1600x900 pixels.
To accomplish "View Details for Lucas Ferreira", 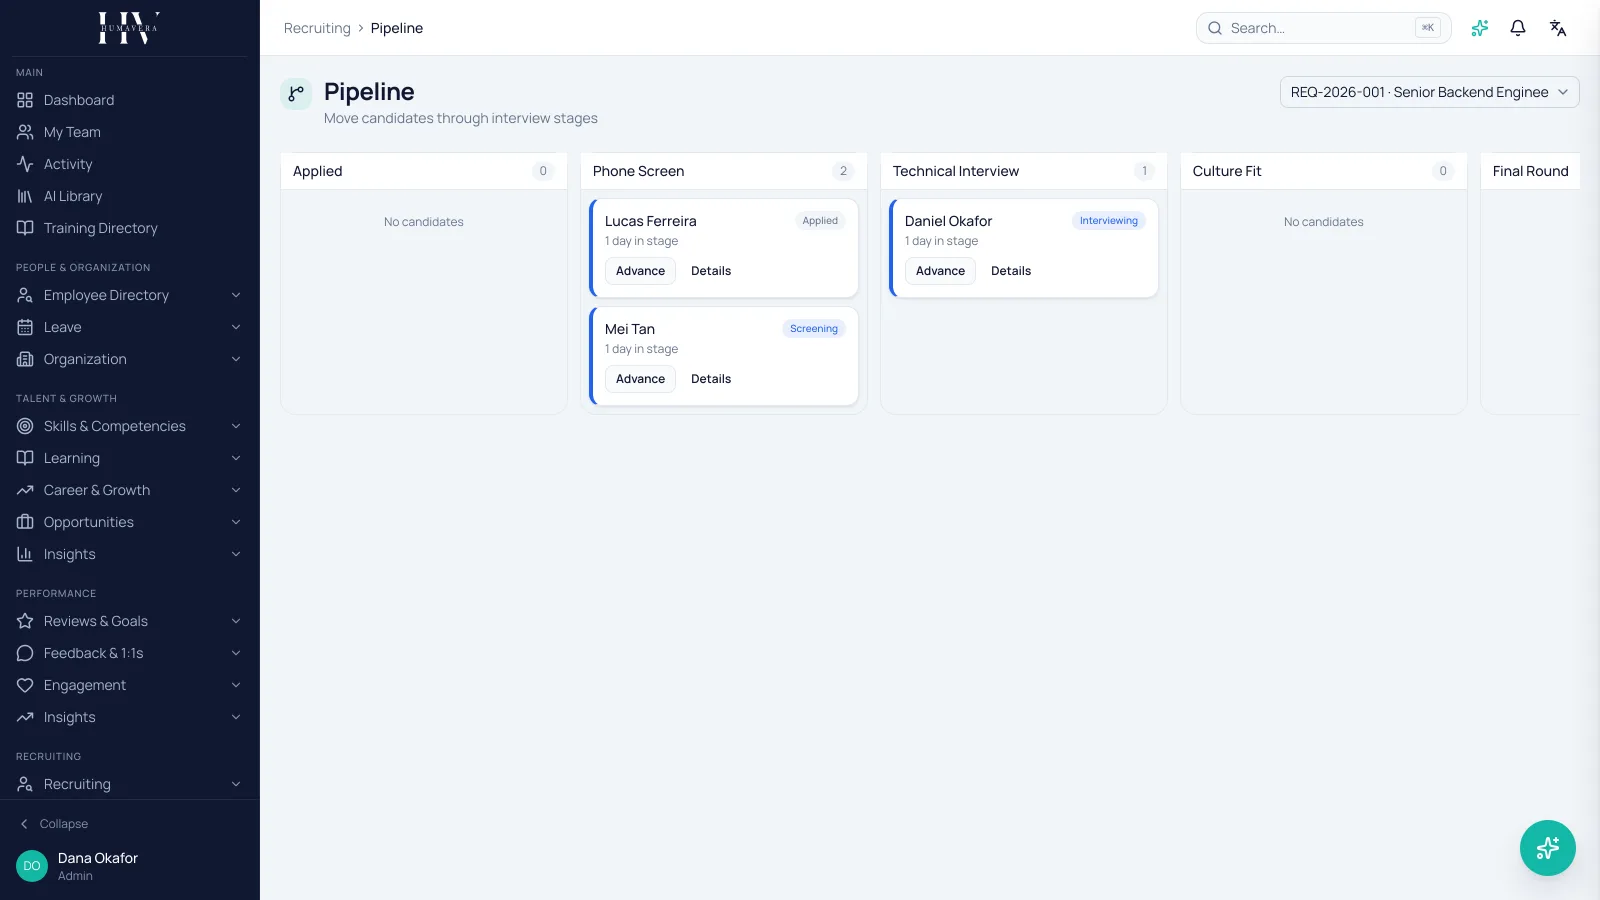I will click(711, 271).
